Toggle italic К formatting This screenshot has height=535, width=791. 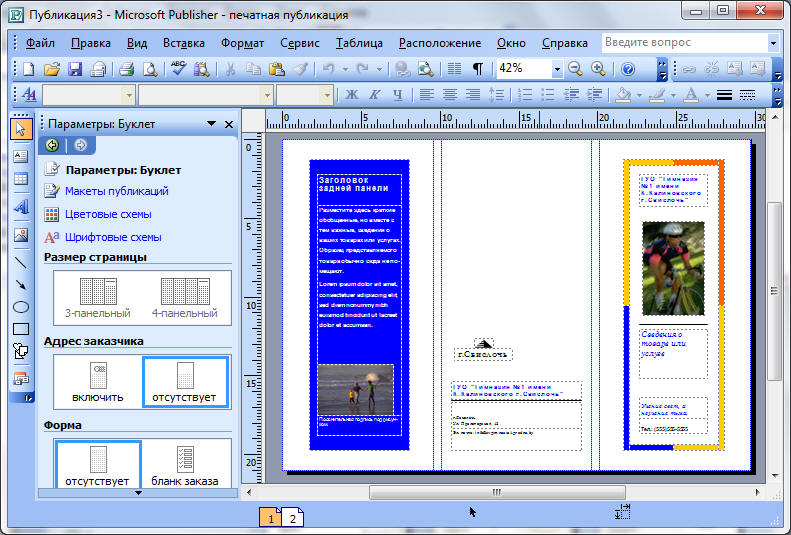pos(374,95)
